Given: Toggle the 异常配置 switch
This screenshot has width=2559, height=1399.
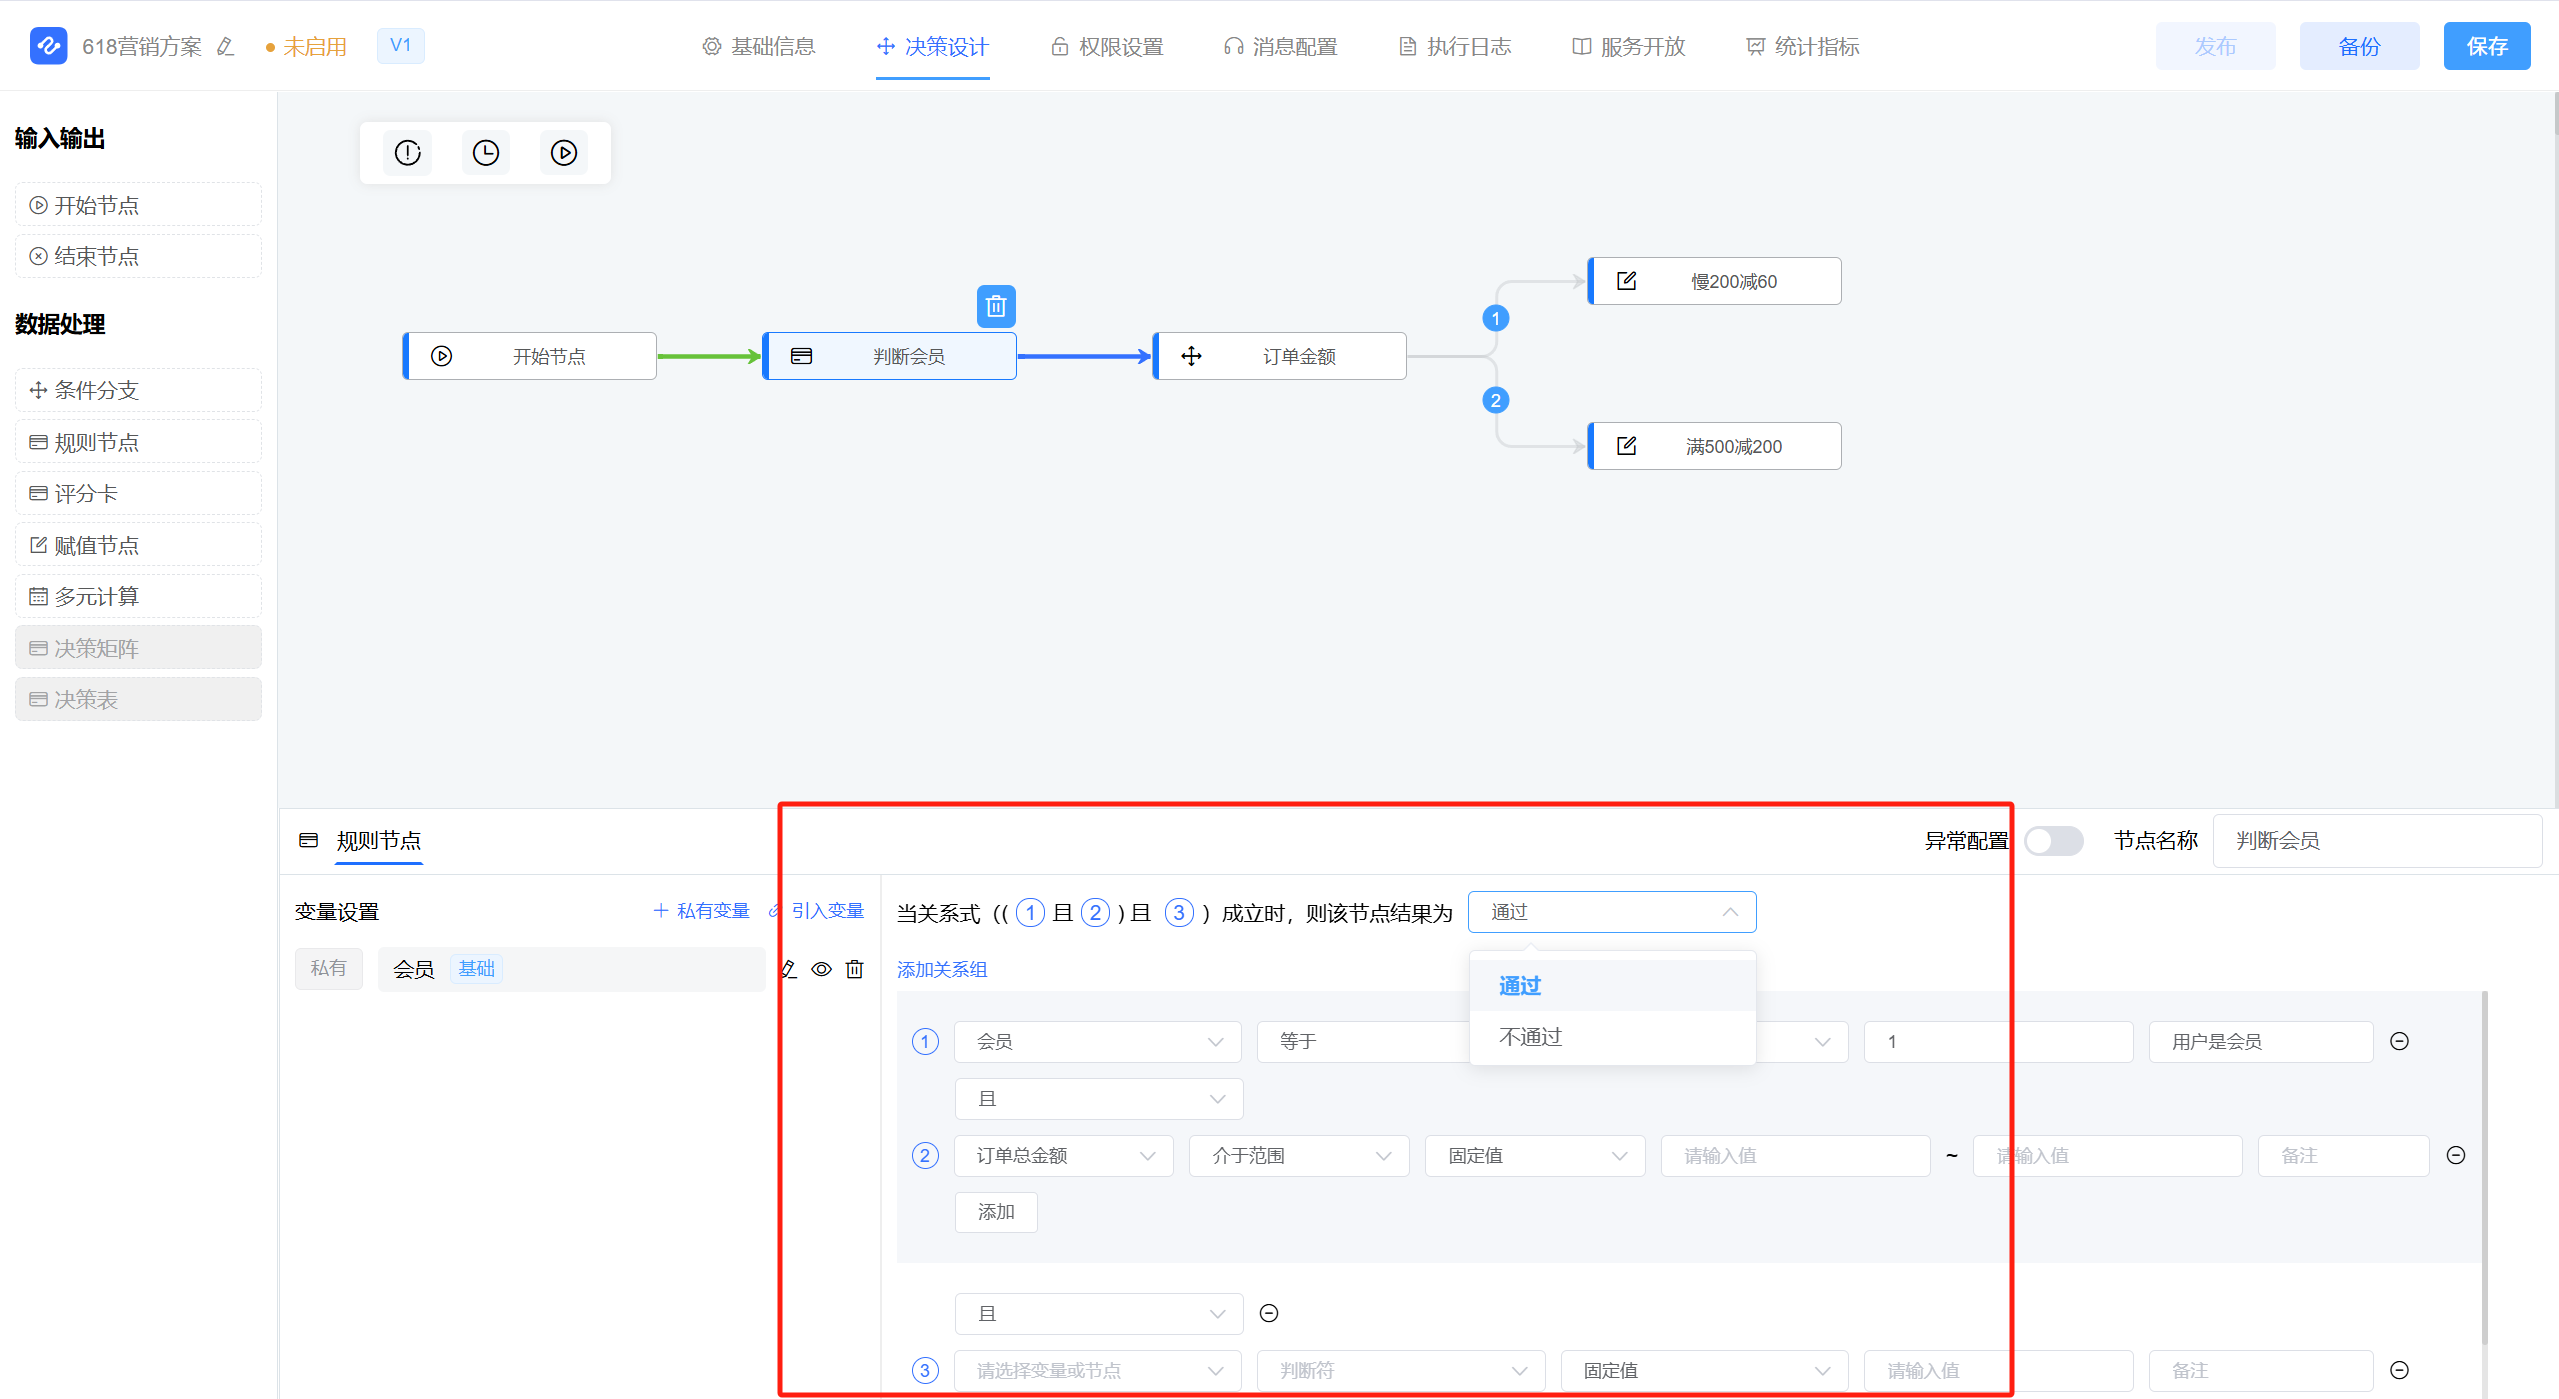Looking at the screenshot, I should (2052, 841).
